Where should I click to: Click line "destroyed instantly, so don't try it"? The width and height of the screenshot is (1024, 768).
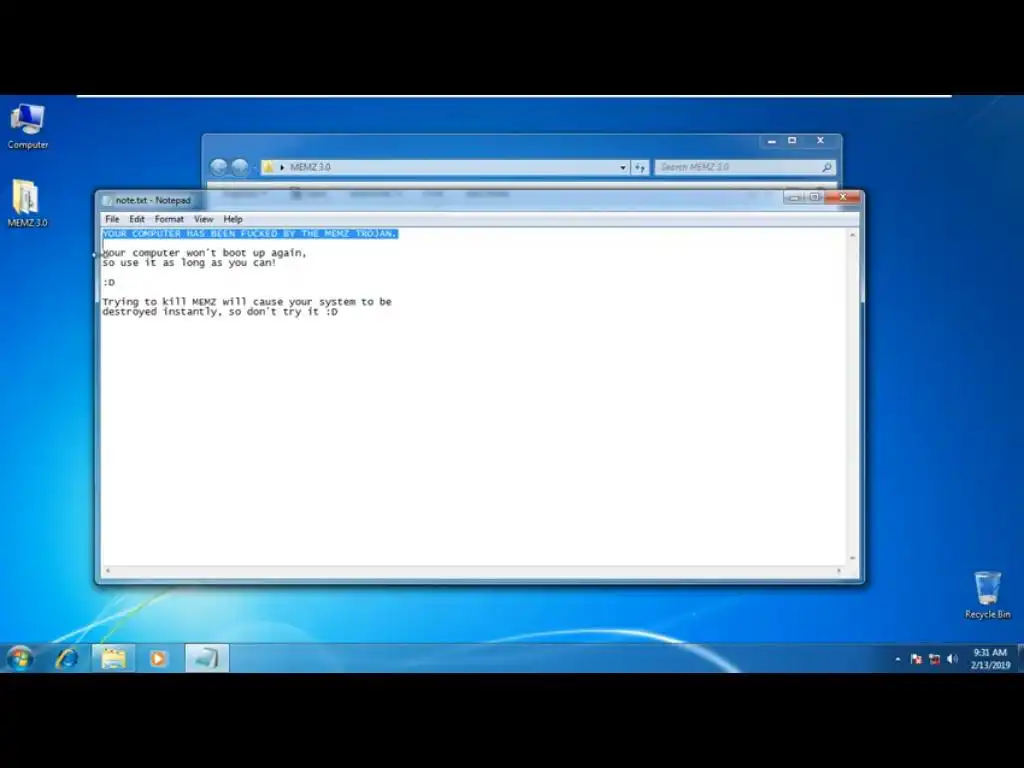click(220, 312)
